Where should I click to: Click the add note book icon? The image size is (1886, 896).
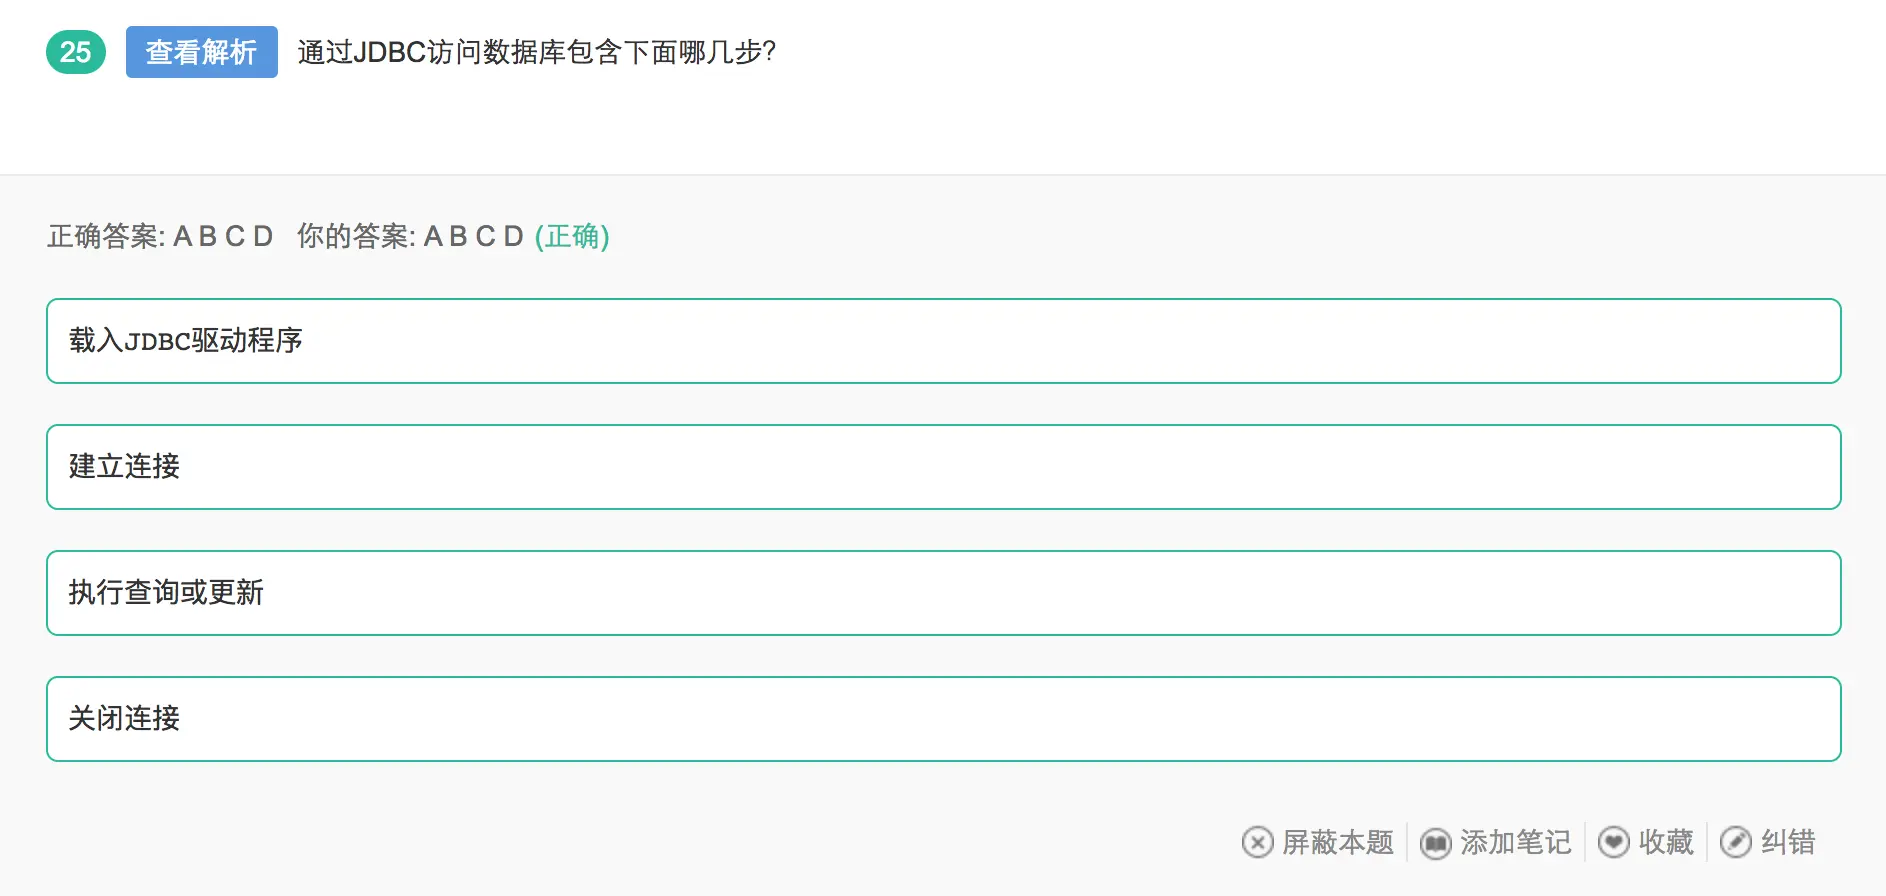click(1435, 843)
